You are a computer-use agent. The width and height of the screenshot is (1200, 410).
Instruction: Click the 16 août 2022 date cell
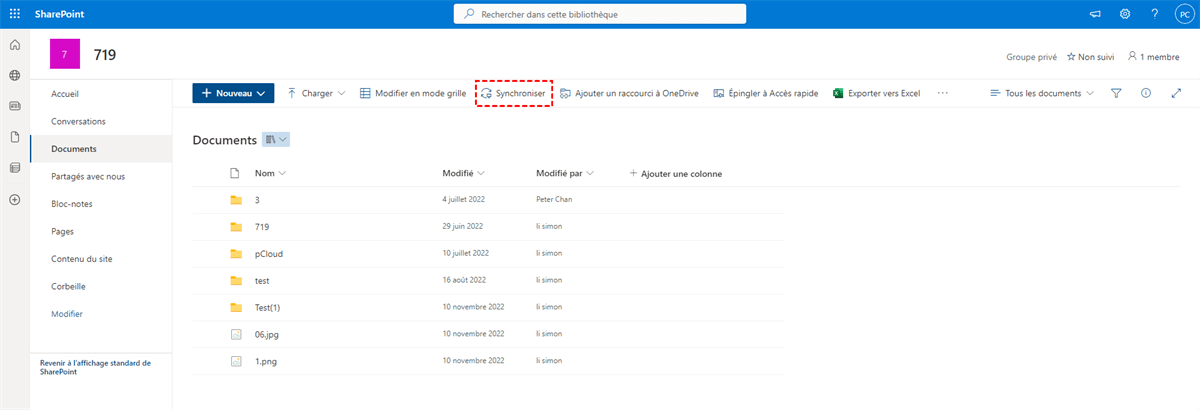click(464, 281)
